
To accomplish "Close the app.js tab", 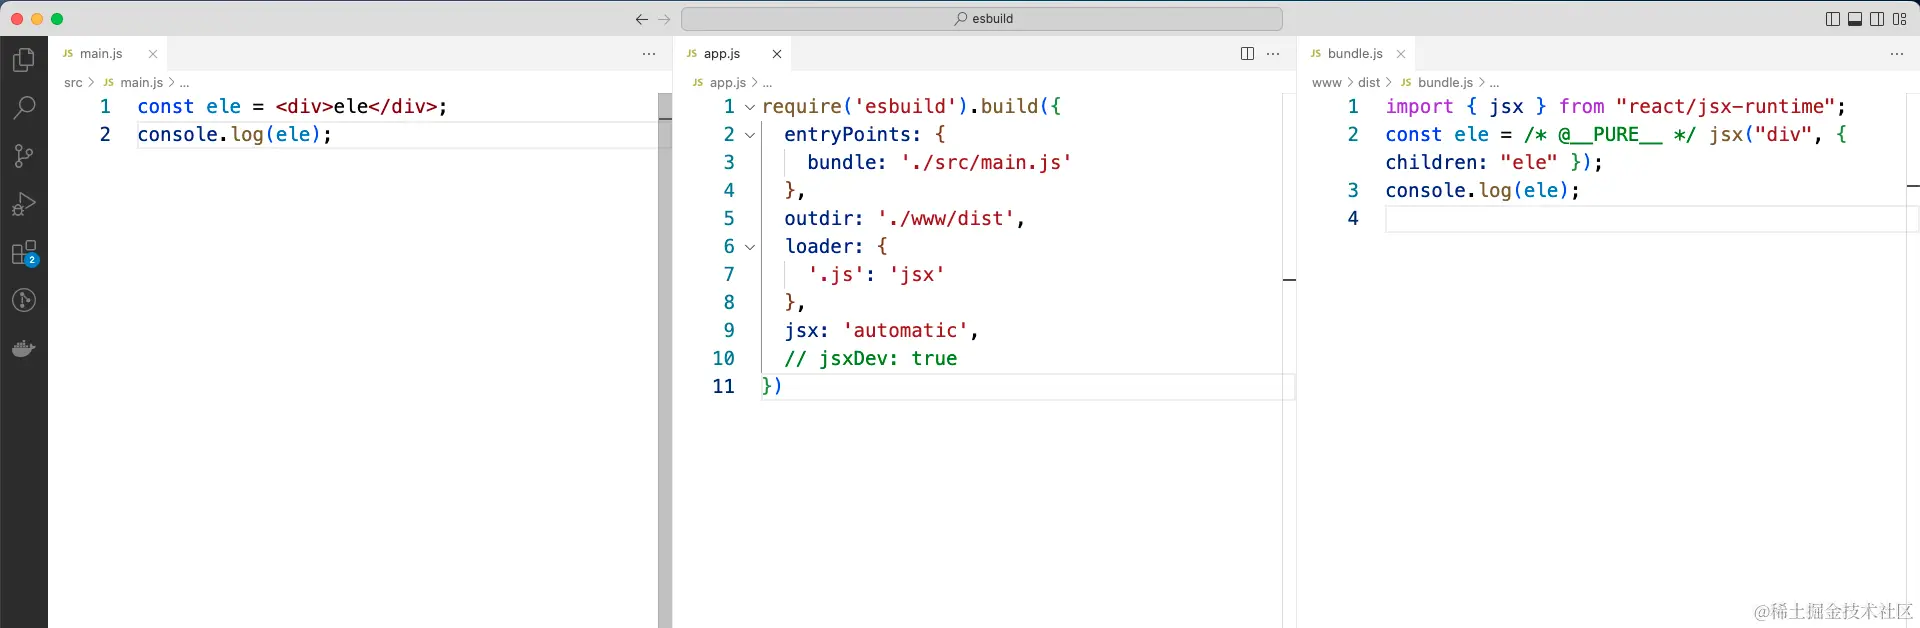I will pyautogui.click(x=777, y=54).
